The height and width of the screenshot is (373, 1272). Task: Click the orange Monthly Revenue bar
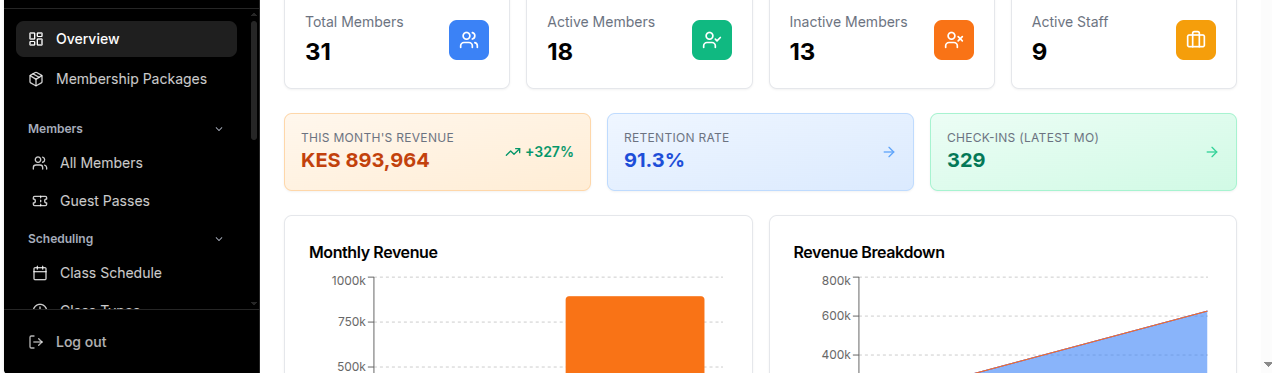[635, 335]
